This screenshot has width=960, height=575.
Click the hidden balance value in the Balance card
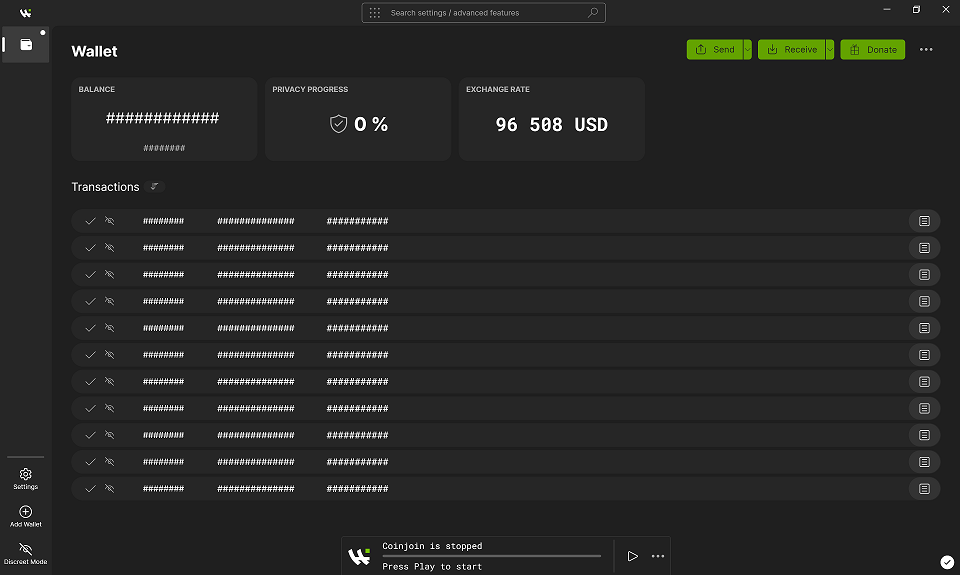click(162, 118)
